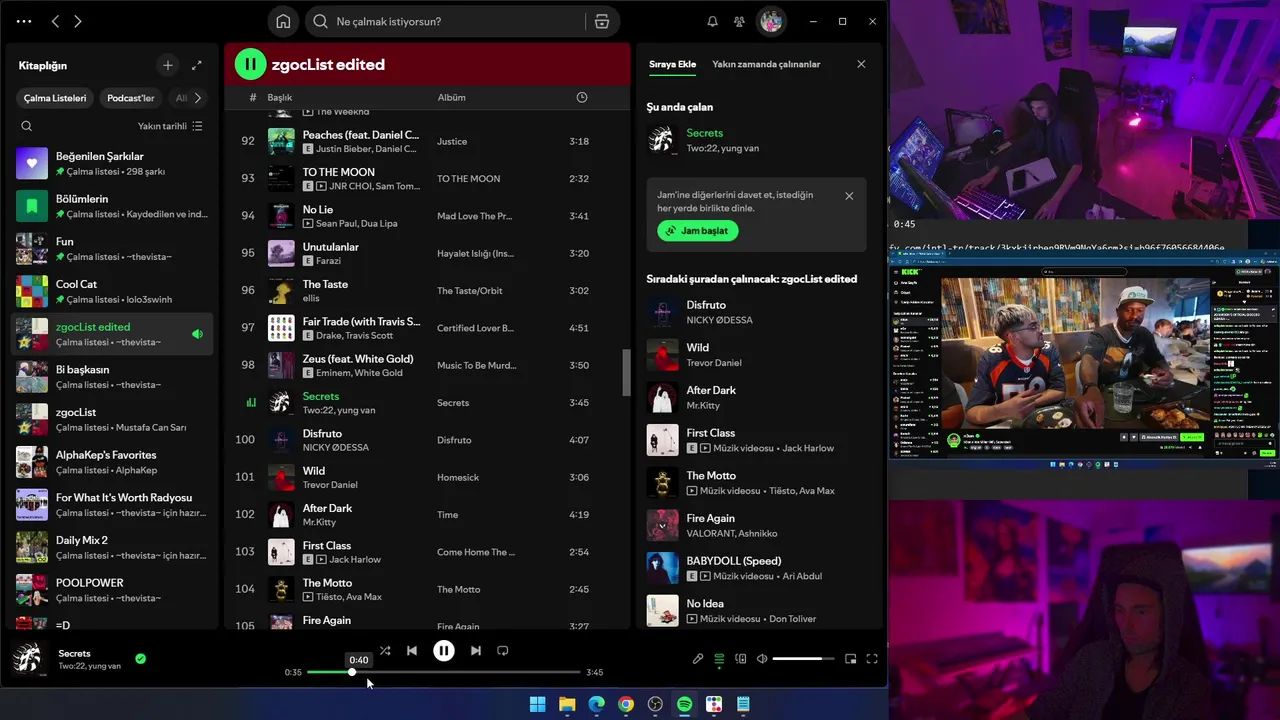This screenshot has height=720, width=1280.
Task: Toggle the liked checkmark next to Secrets
Action: point(140,659)
